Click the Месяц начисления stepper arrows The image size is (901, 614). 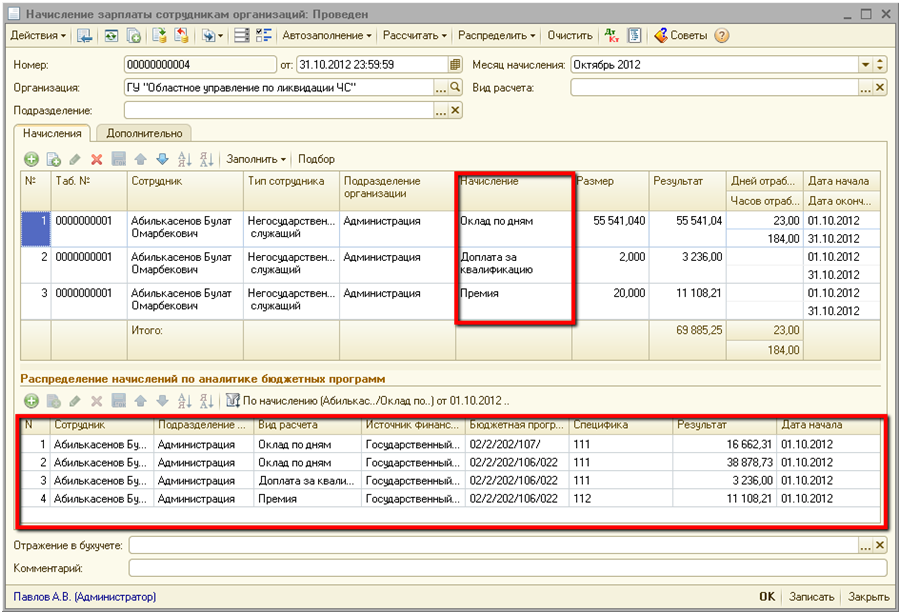point(880,65)
